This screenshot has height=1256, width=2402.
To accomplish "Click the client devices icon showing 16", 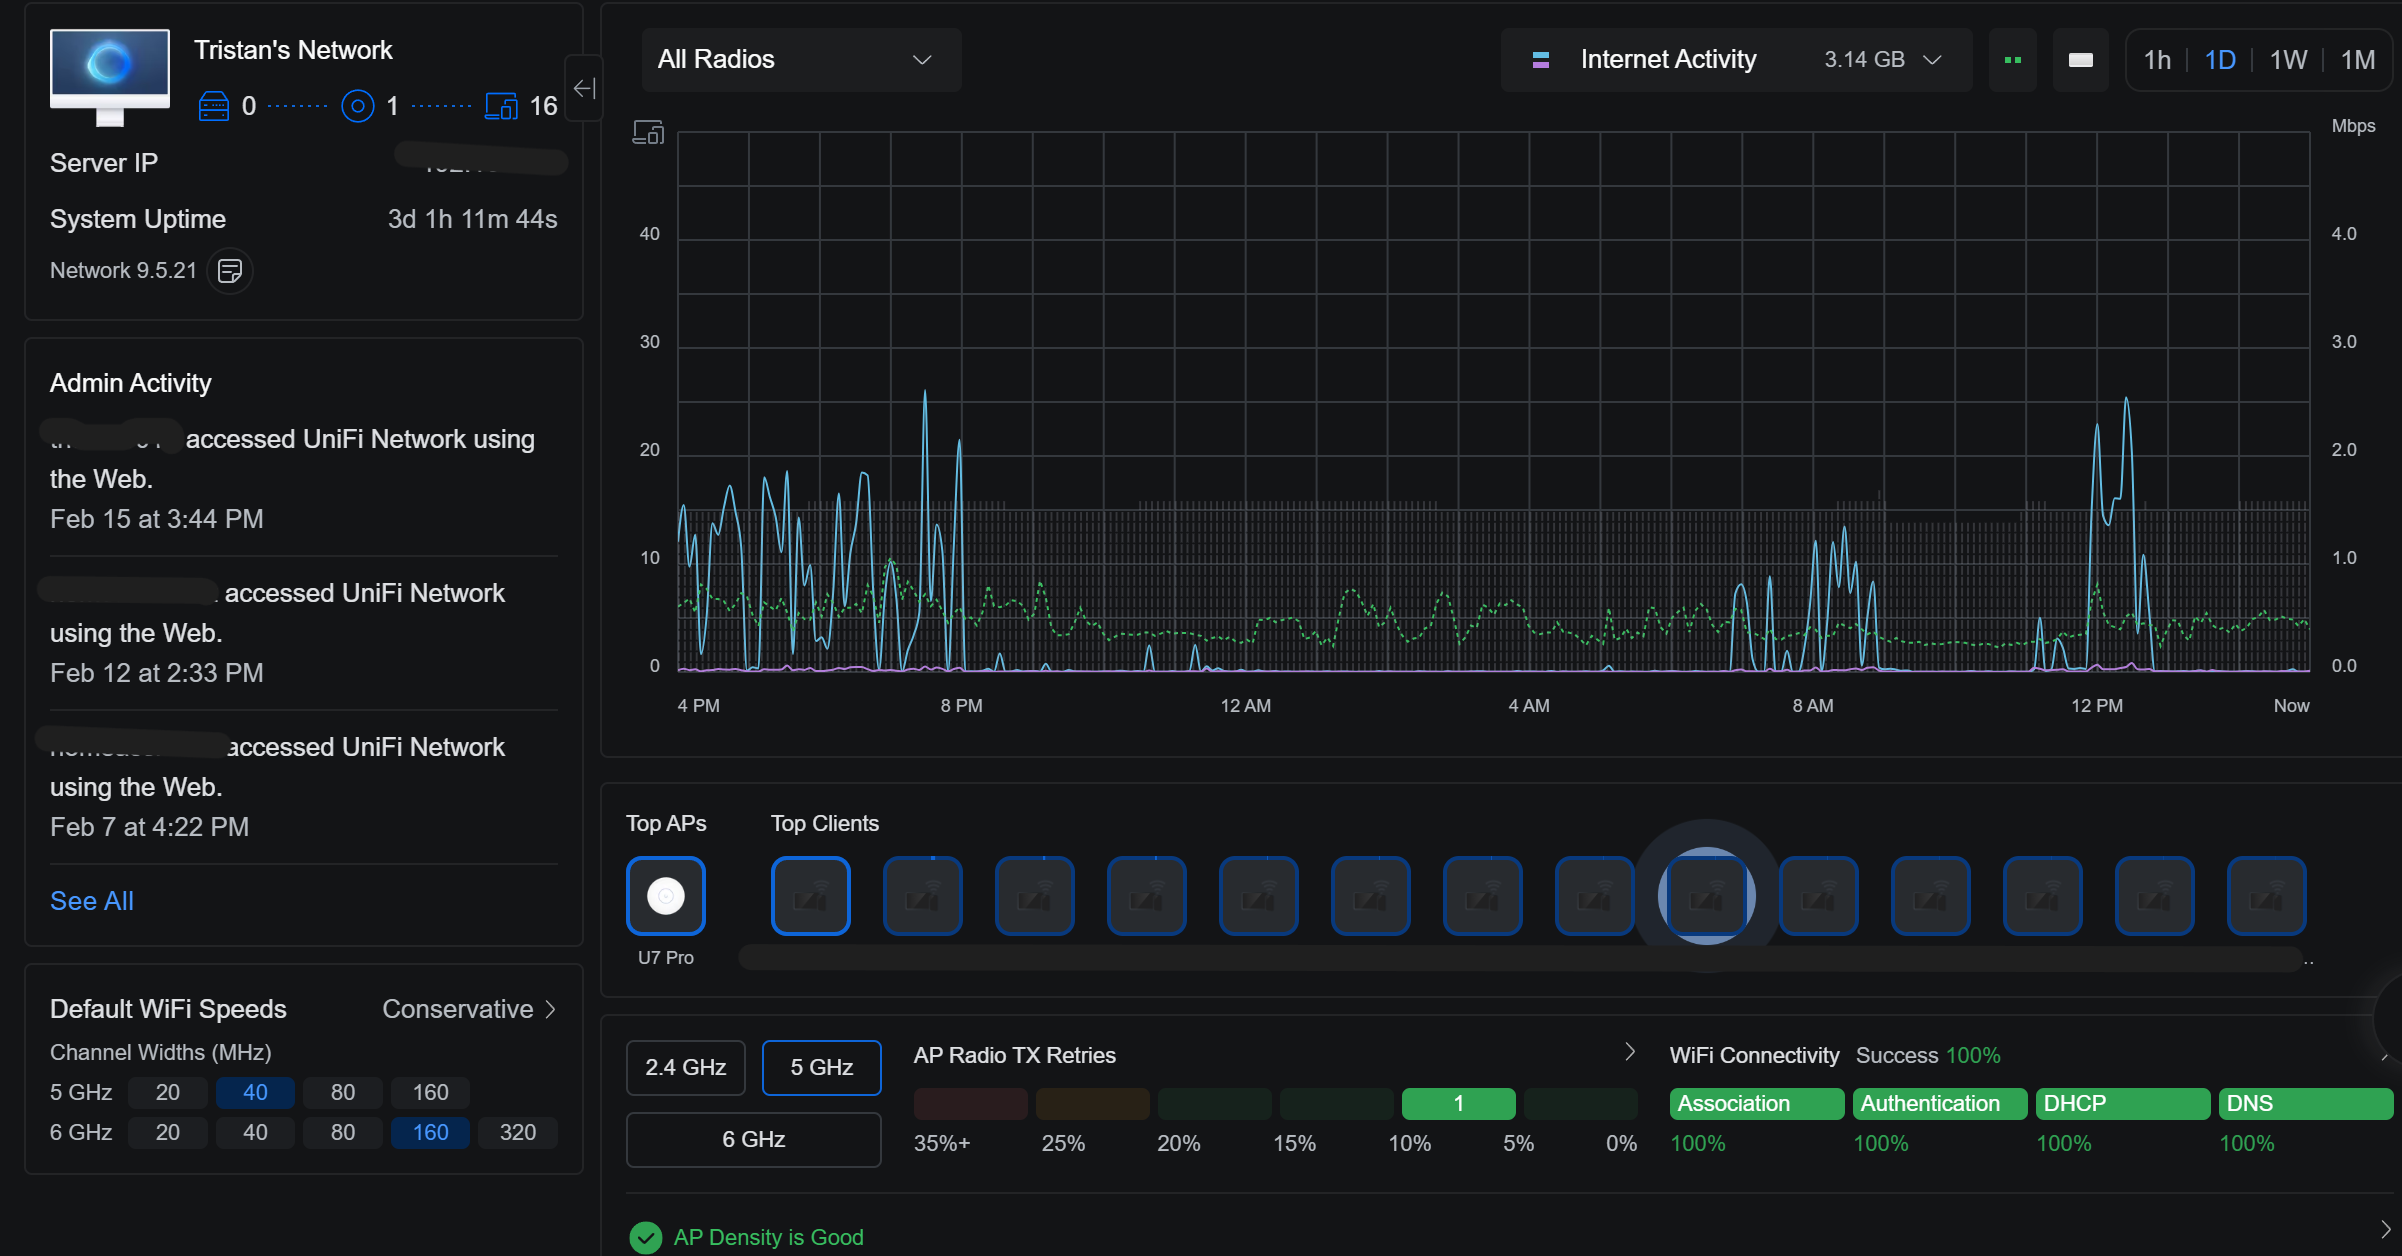I will tap(502, 105).
